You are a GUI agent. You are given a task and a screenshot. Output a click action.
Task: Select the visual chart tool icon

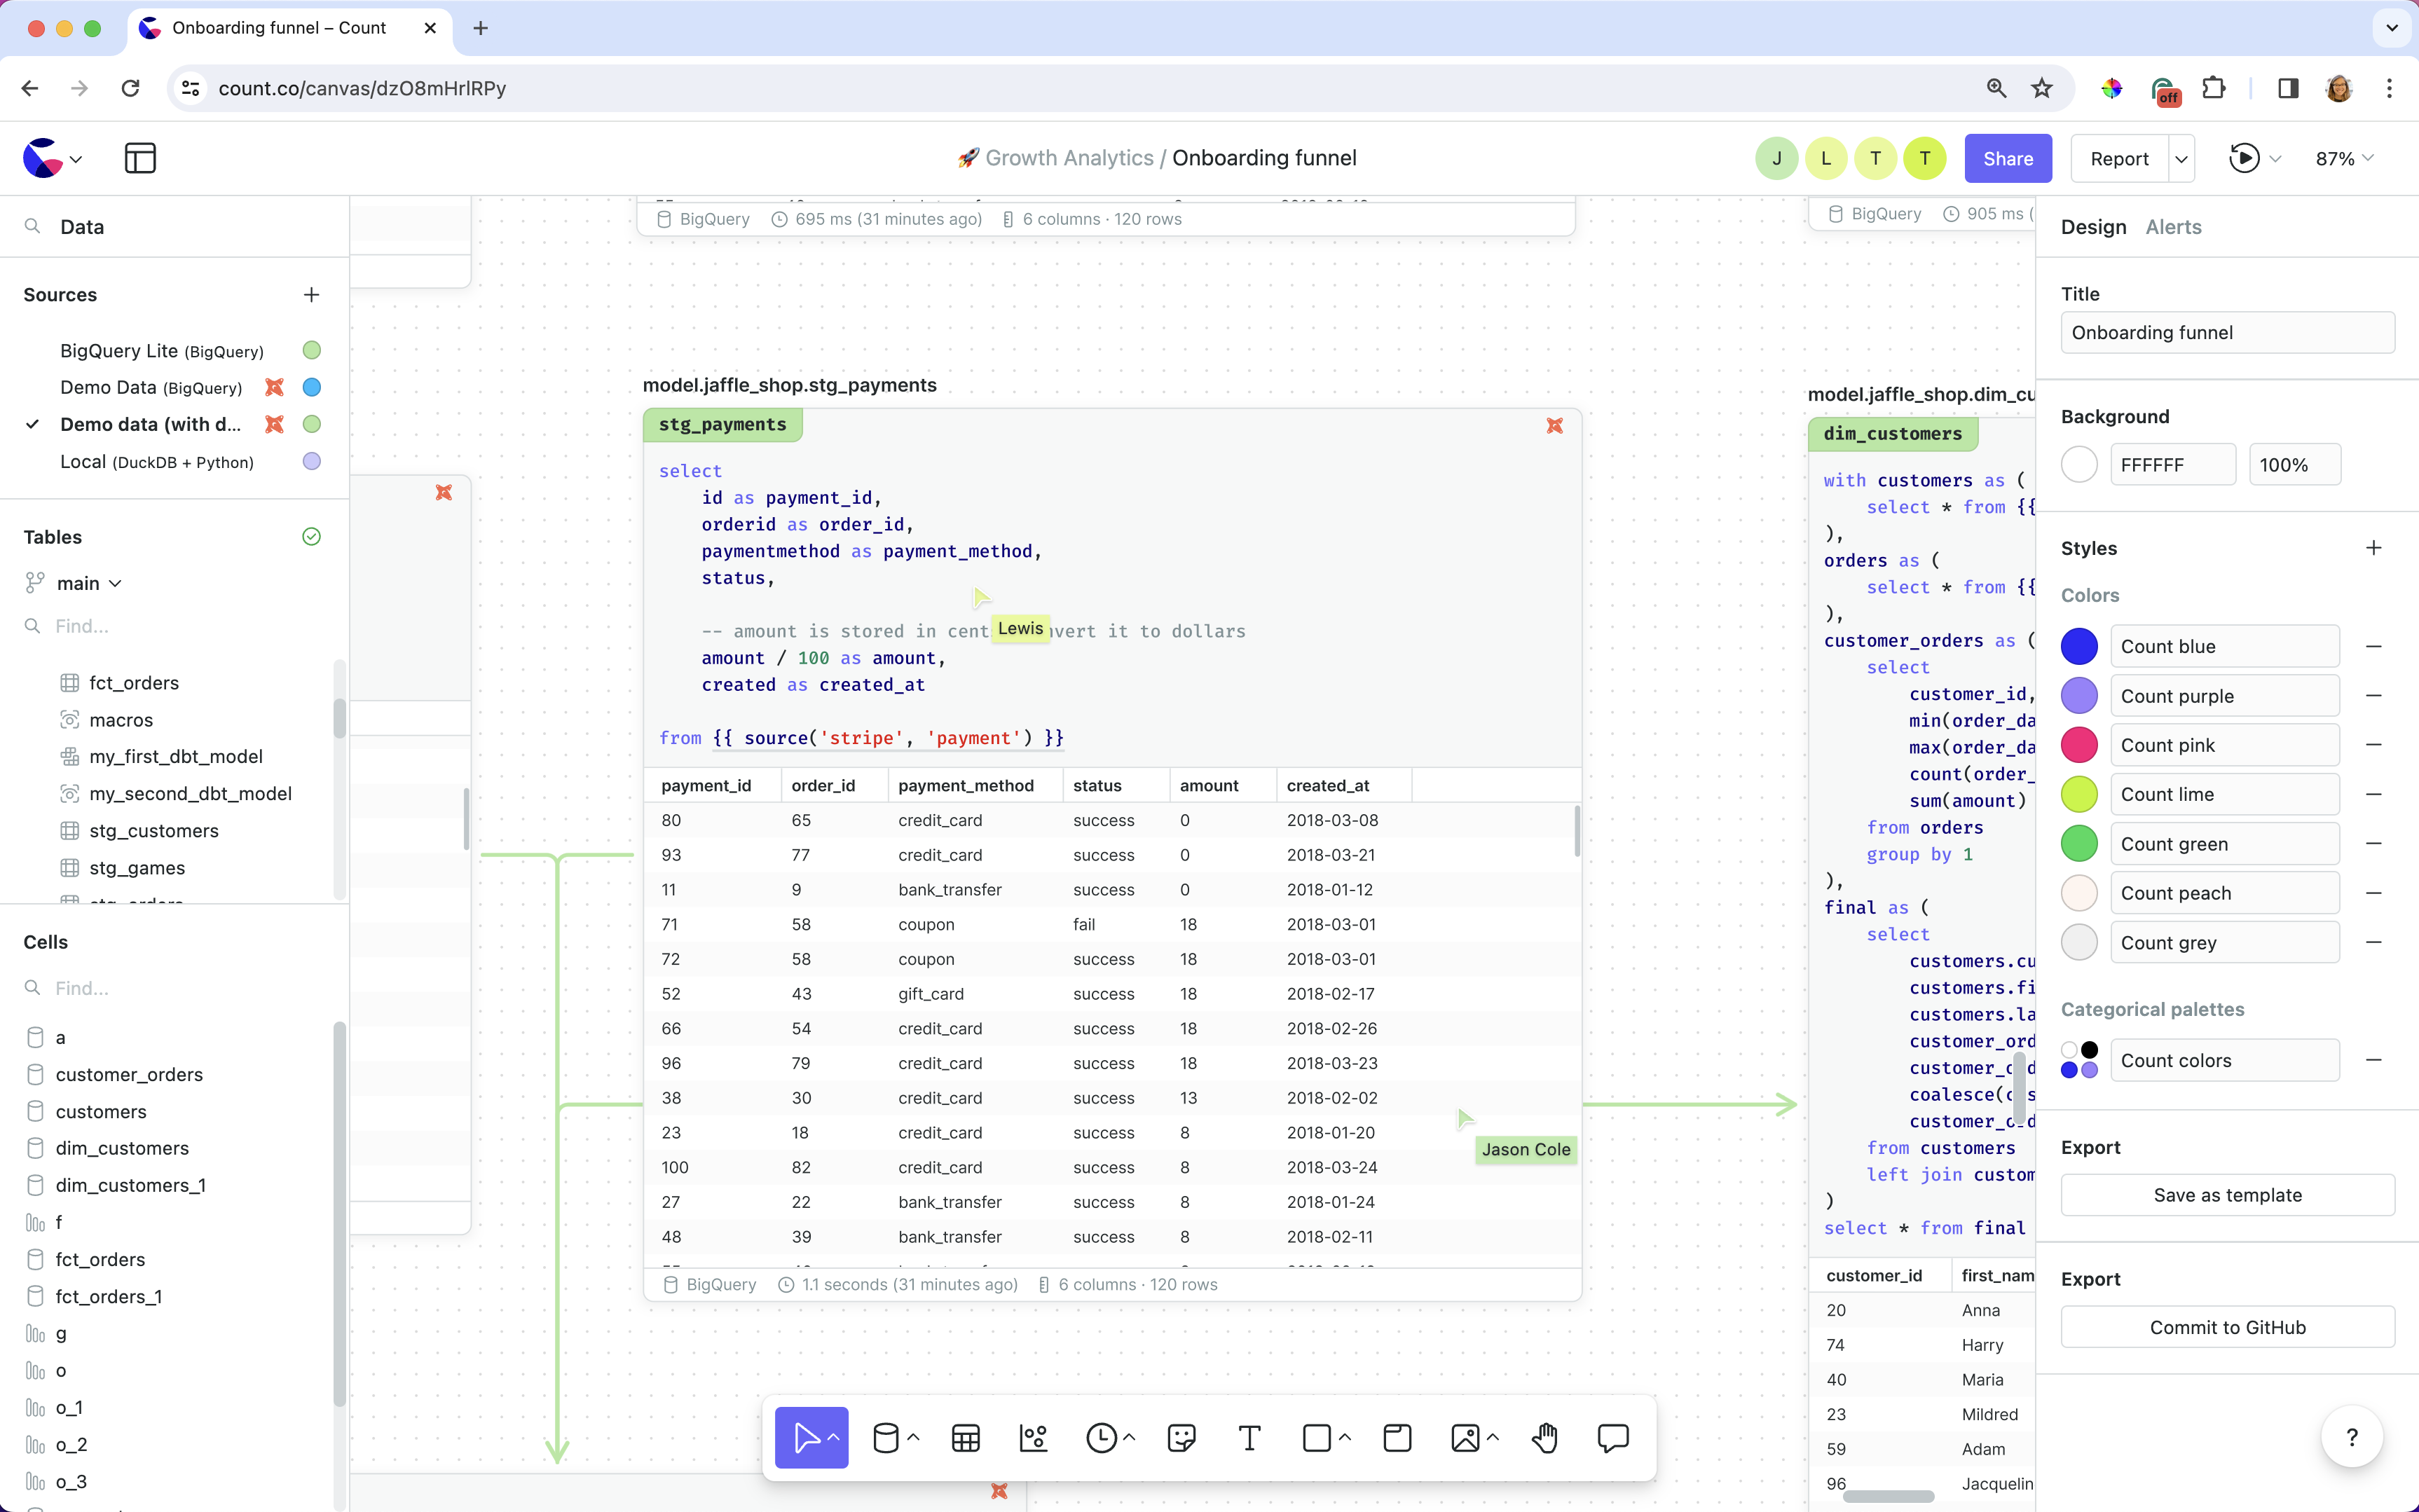tap(1033, 1438)
